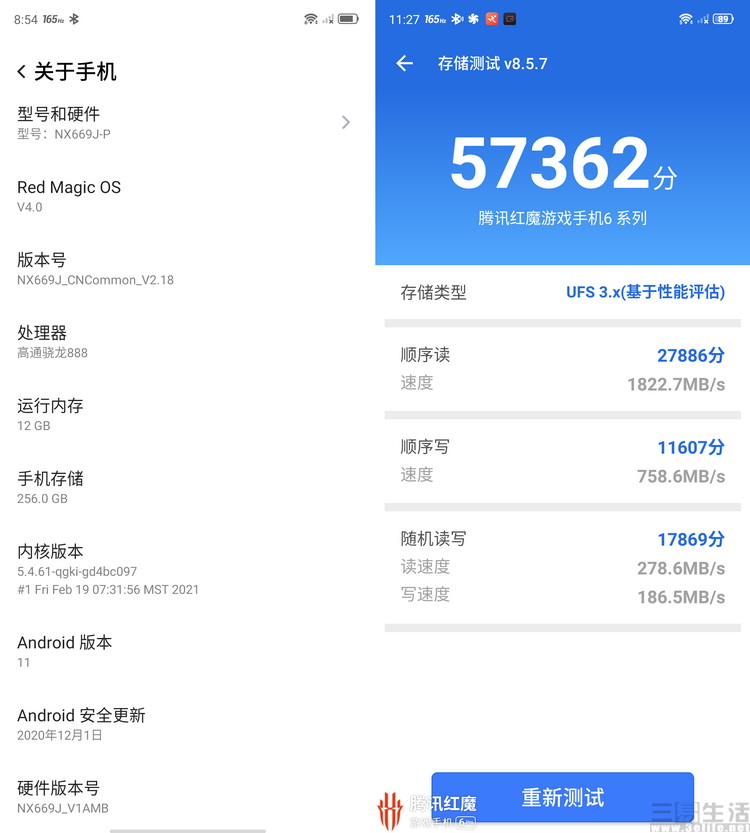750x833 pixels.
Task: Tap the dark square notification icon
Action: click(x=509, y=19)
